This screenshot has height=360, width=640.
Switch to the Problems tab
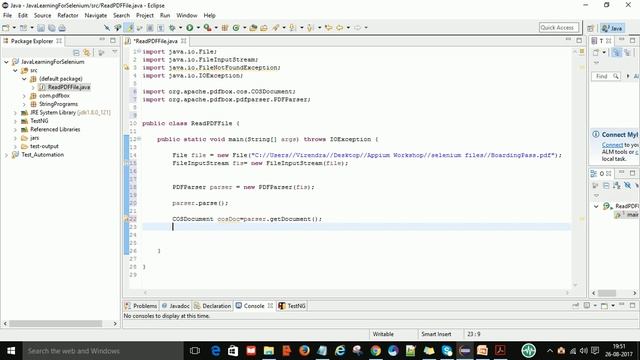141,306
